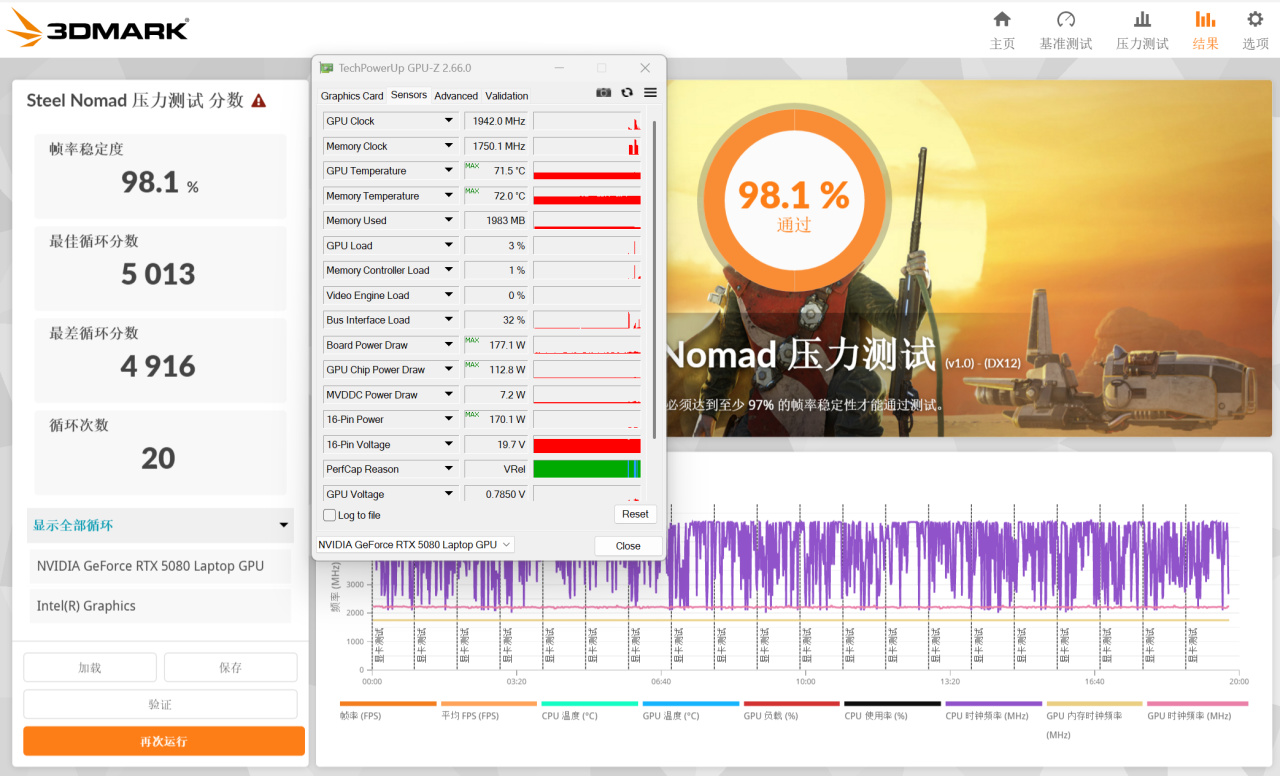Minimize the GPU-Z window
Image resolution: width=1280 pixels, height=776 pixels.
click(x=558, y=68)
